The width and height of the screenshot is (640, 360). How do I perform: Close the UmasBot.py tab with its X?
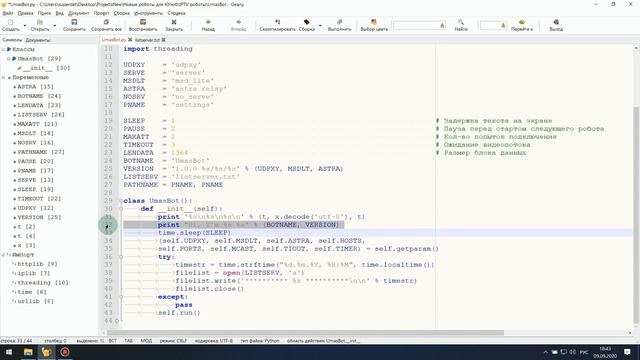tap(130, 40)
